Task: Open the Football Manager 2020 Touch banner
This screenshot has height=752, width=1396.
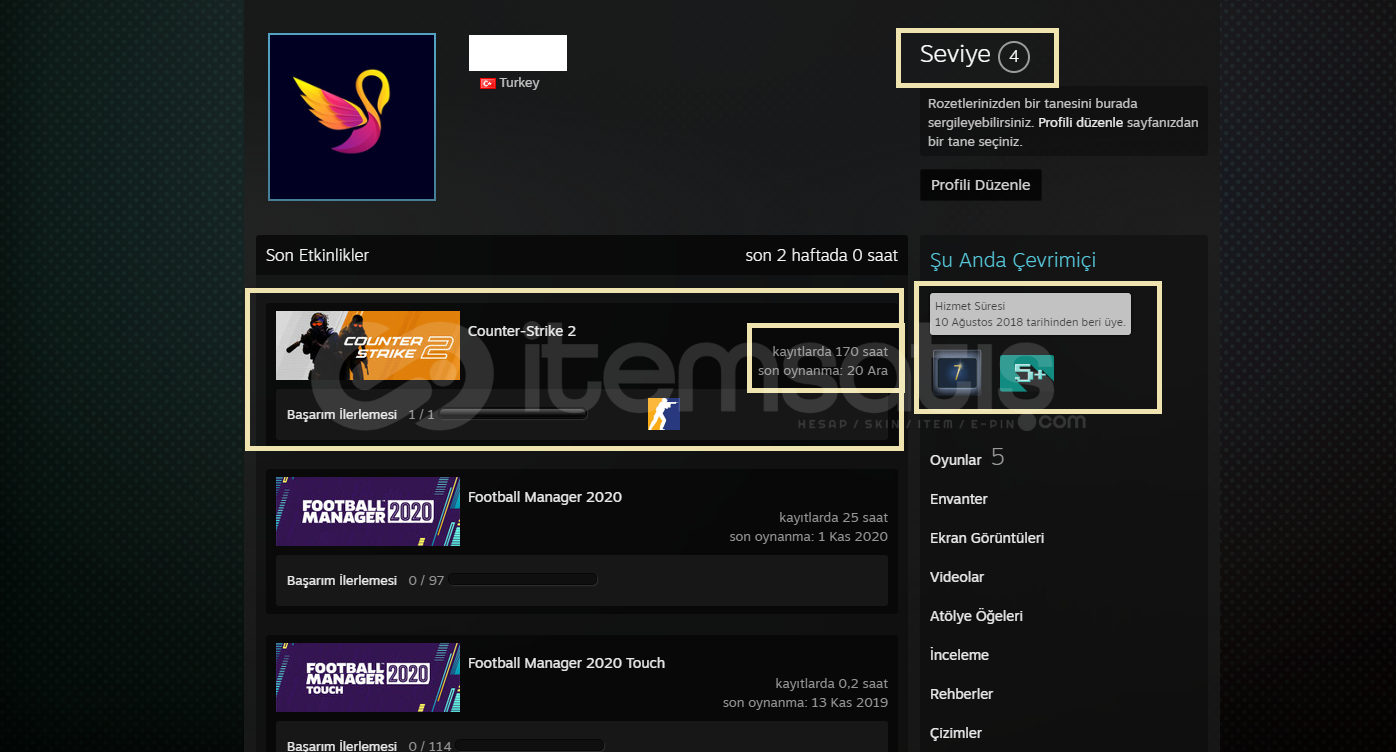Action: pos(368,677)
